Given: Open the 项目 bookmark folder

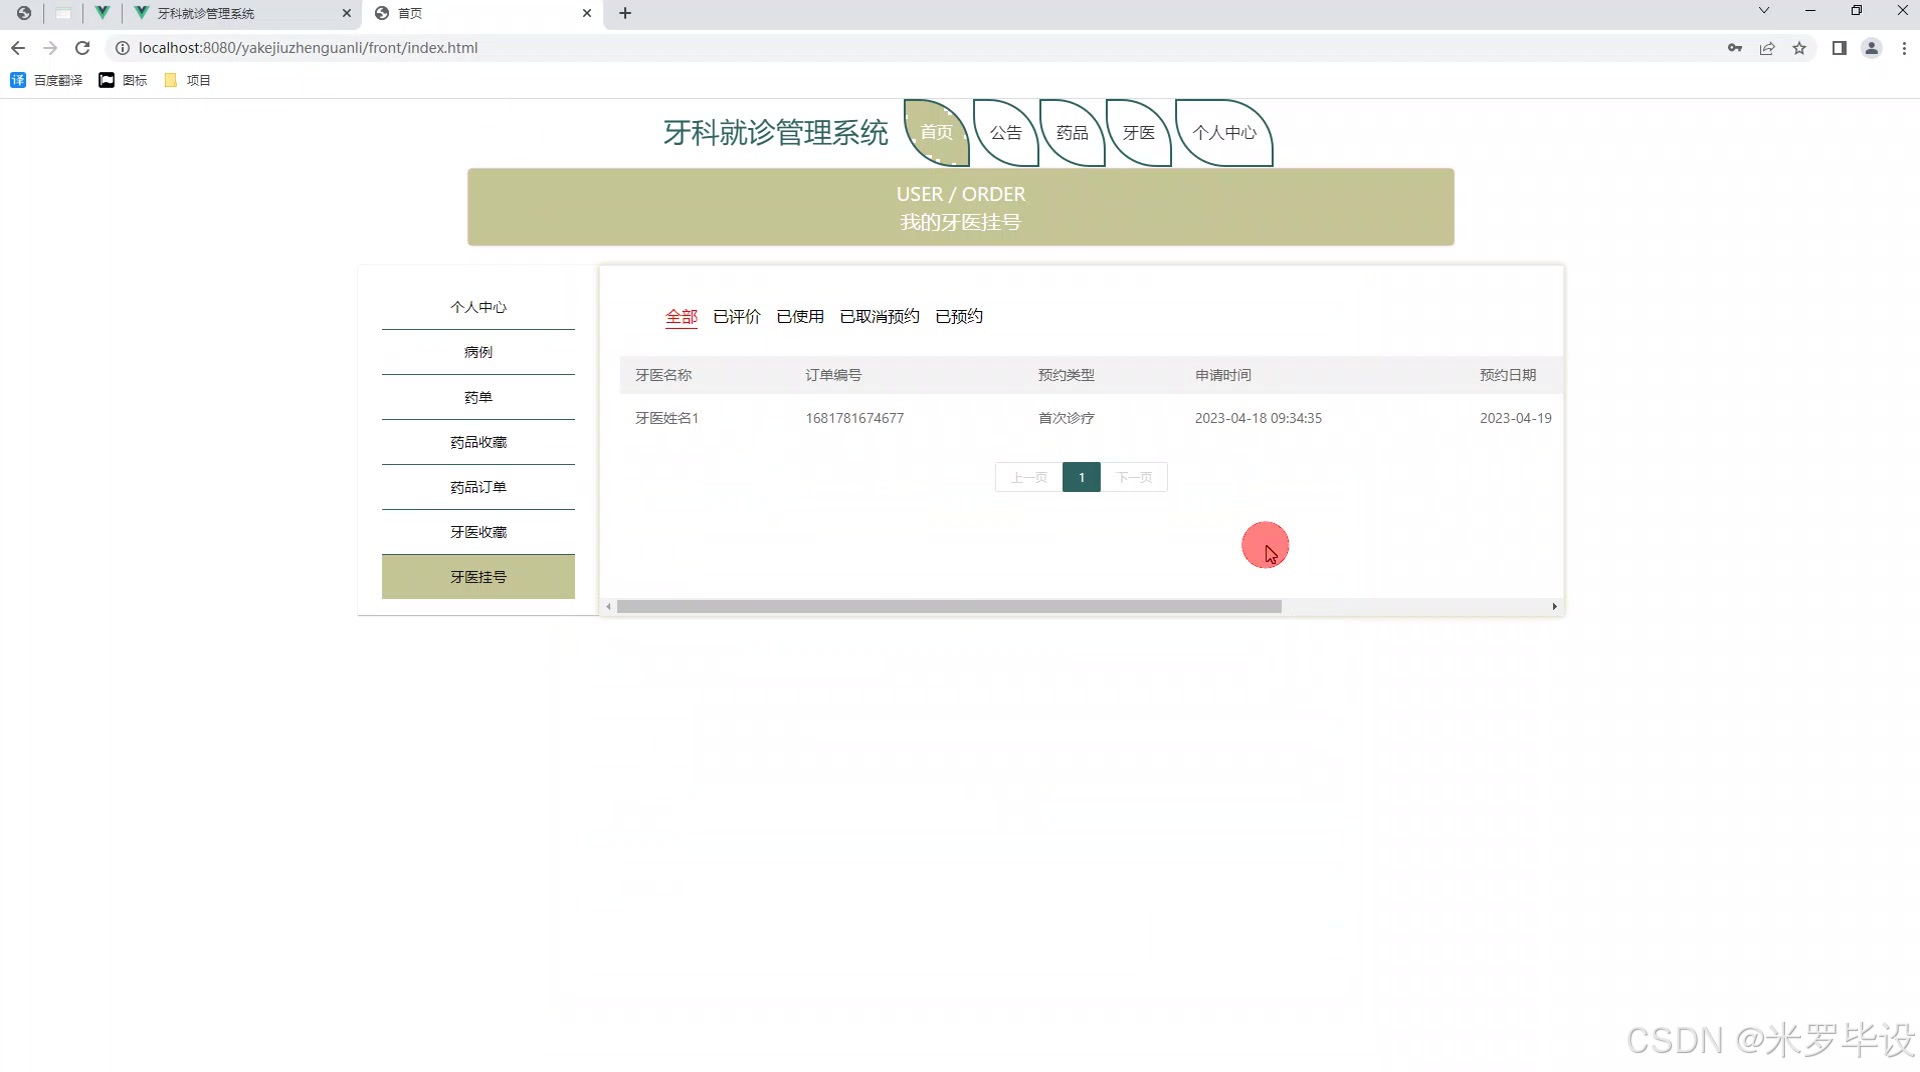Looking at the screenshot, I should pos(187,80).
